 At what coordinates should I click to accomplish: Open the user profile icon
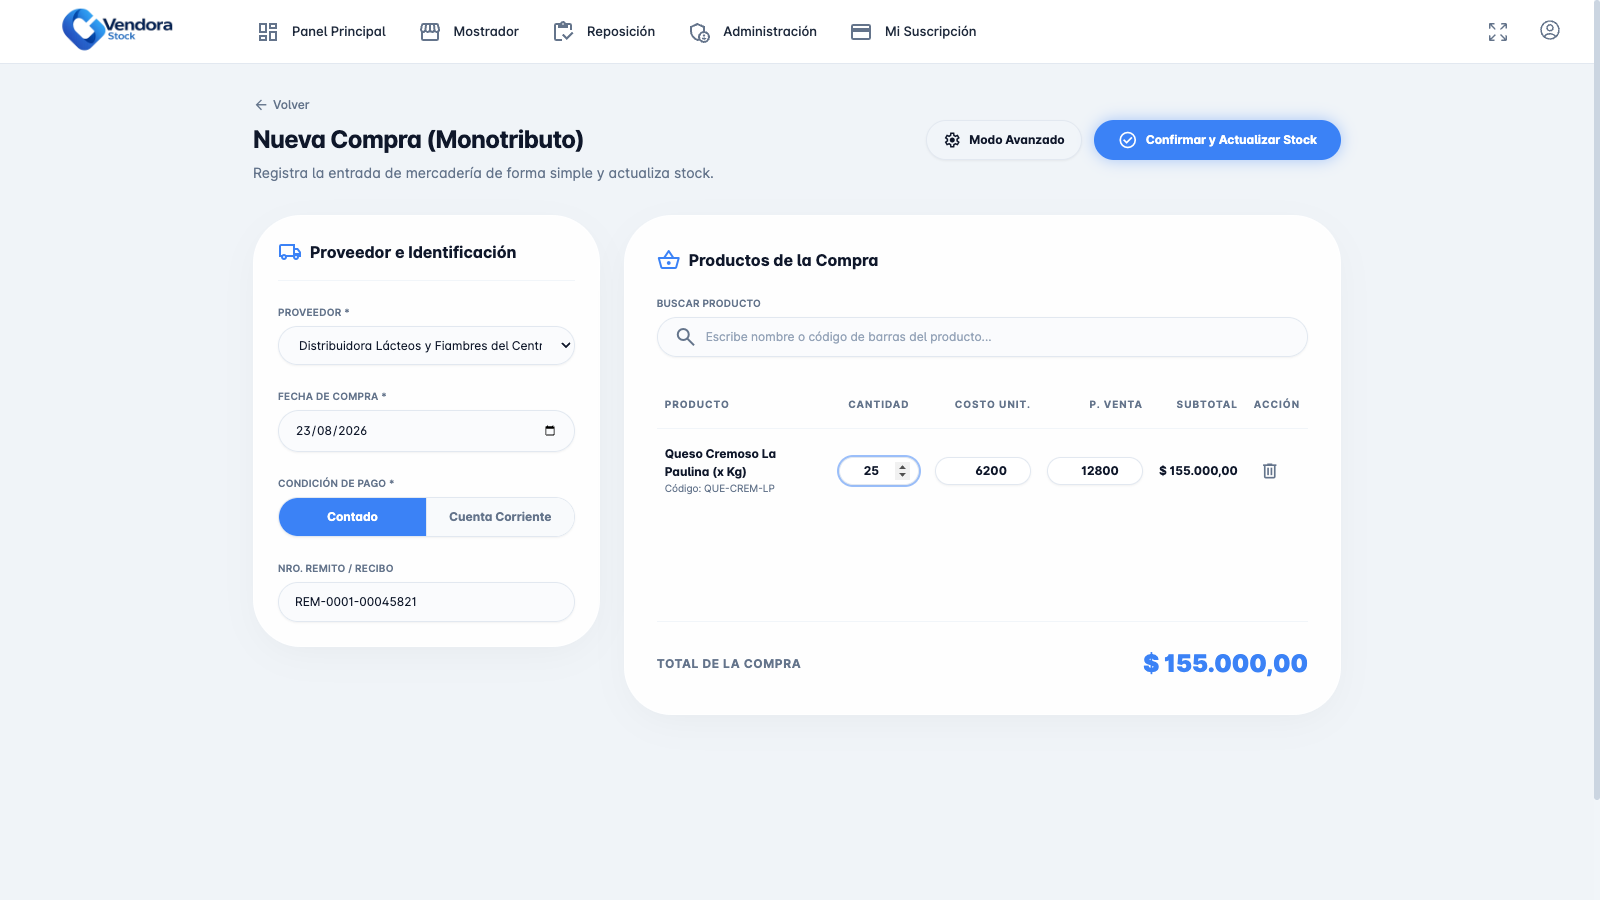click(1549, 30)
